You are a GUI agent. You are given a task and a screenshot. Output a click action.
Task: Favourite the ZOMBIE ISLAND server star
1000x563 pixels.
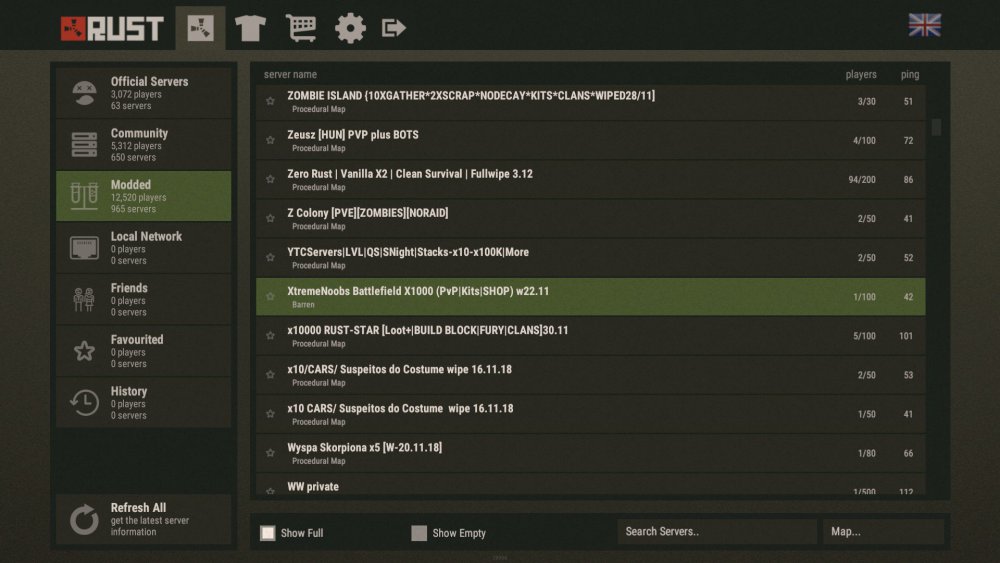(270, 101)
